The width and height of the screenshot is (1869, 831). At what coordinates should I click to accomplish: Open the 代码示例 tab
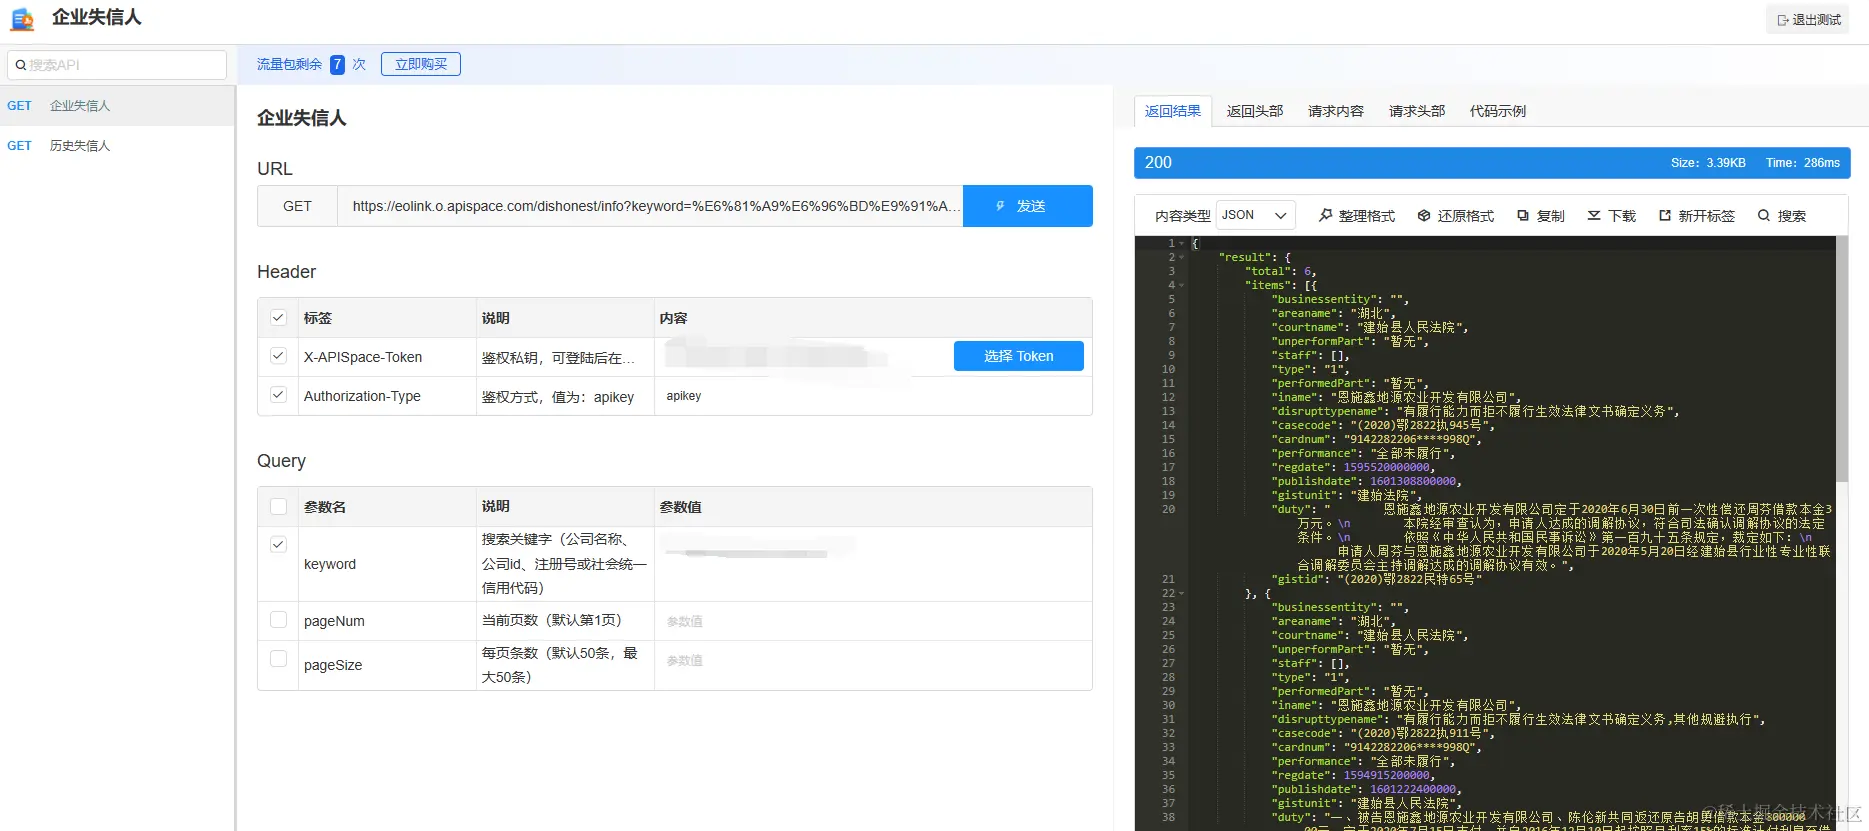tap(1498, 111)
